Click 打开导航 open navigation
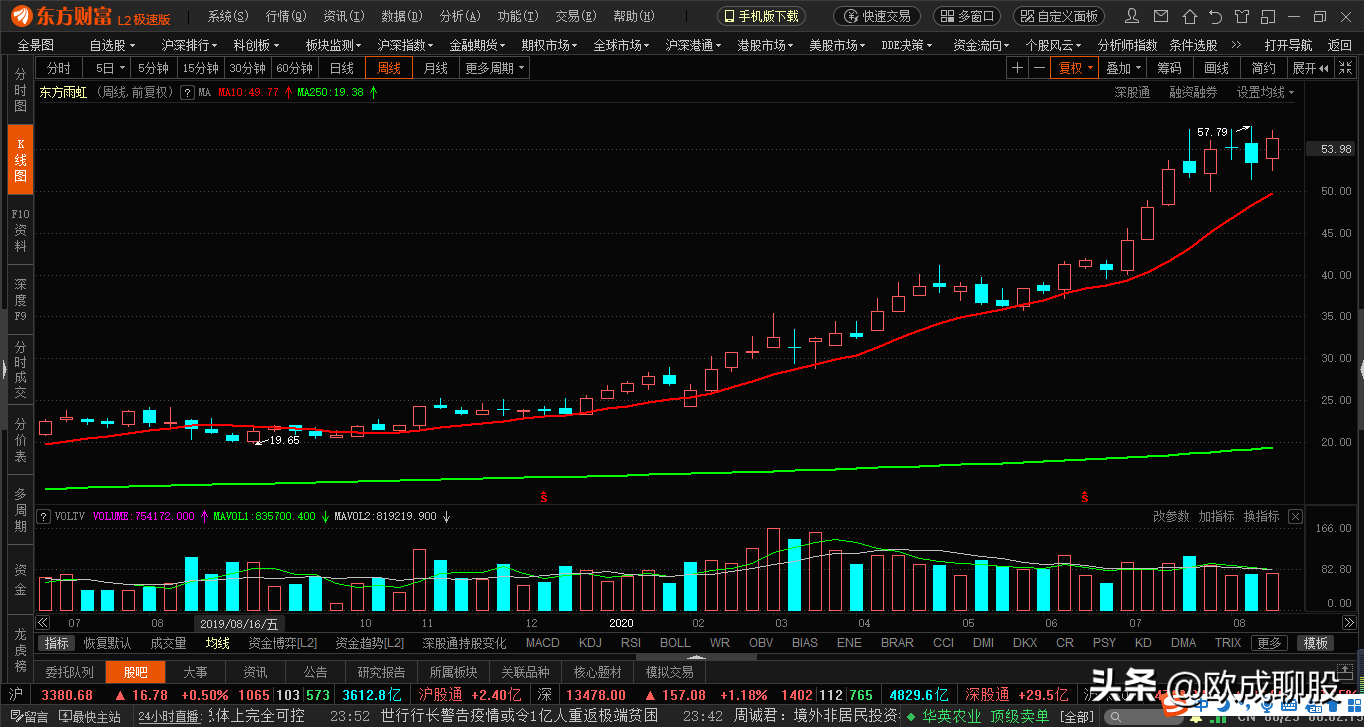The width and height of the screenshot is (1364, 727). pyautogui.click(x=1288, y=45)
